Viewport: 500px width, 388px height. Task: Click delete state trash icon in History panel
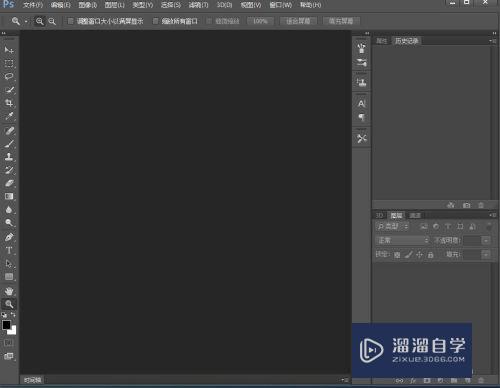tap(481, 205)
